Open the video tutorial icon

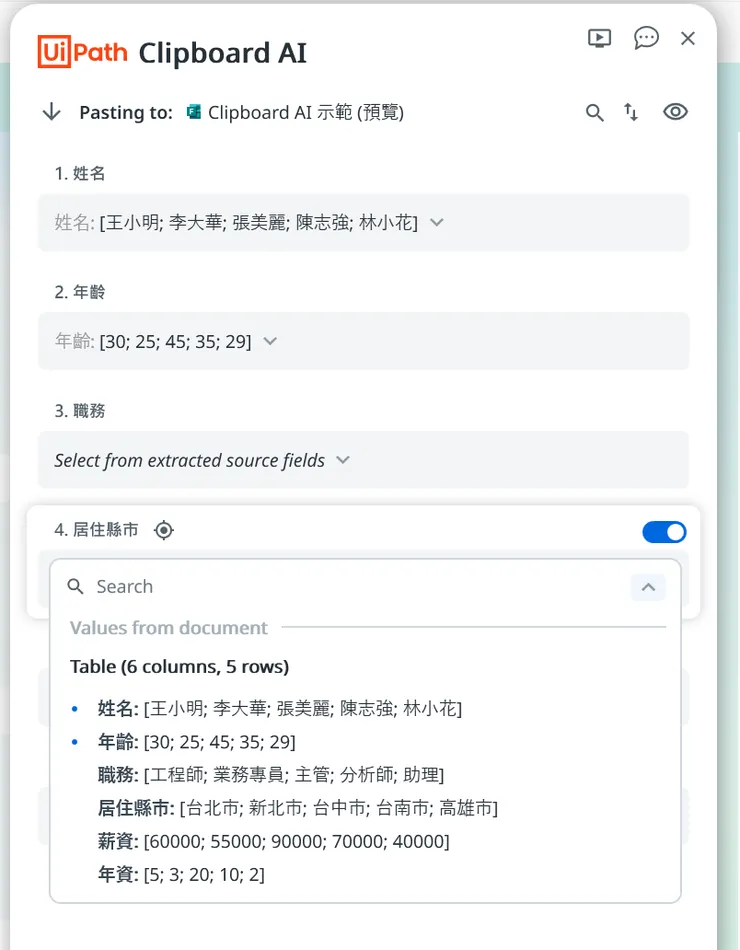pos(599,38)
